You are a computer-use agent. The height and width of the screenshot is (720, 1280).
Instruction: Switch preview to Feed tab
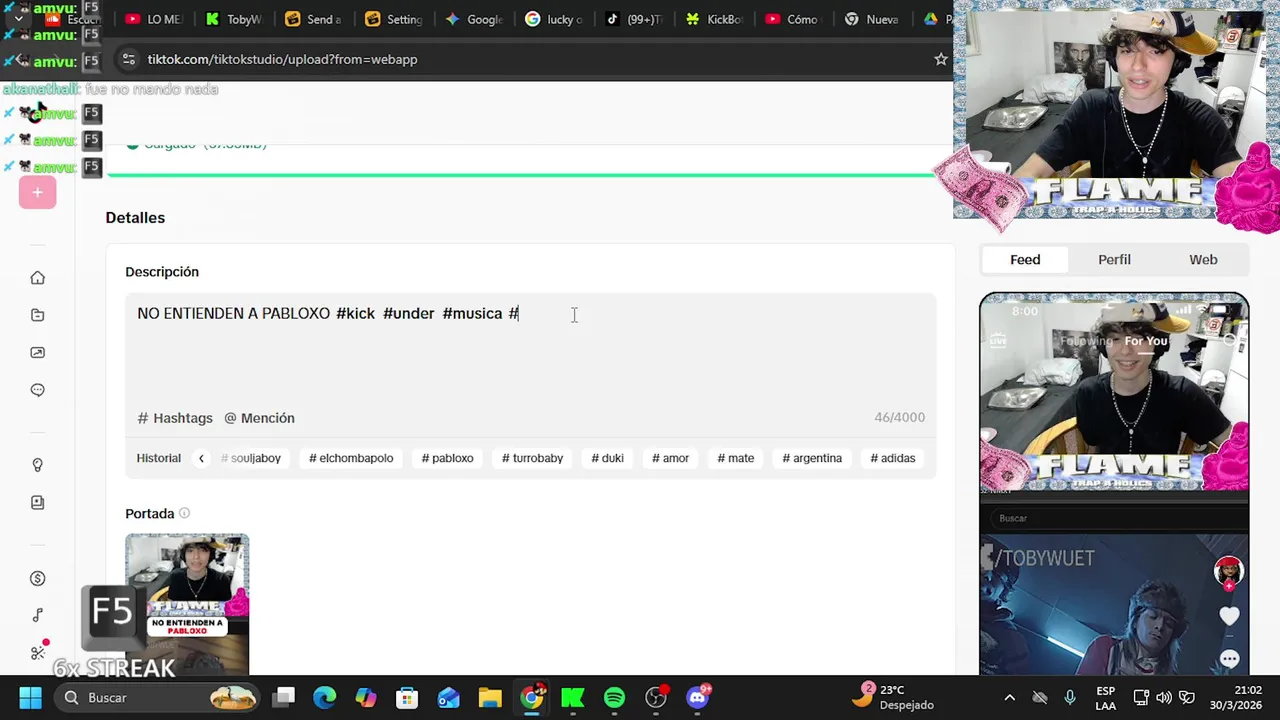coord(1025,259)
